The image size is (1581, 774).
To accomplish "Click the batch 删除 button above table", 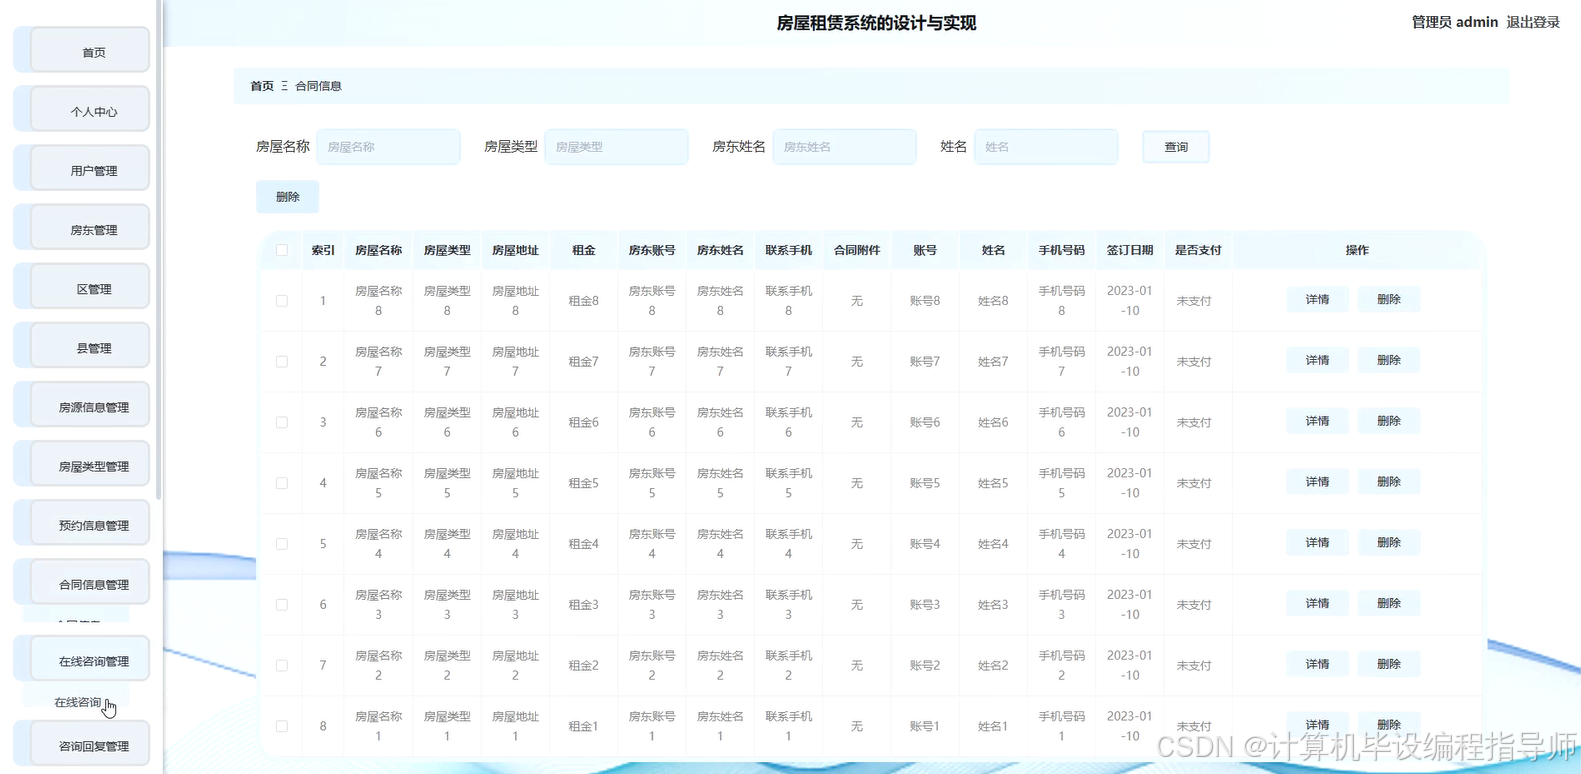I will click(287, 197).
